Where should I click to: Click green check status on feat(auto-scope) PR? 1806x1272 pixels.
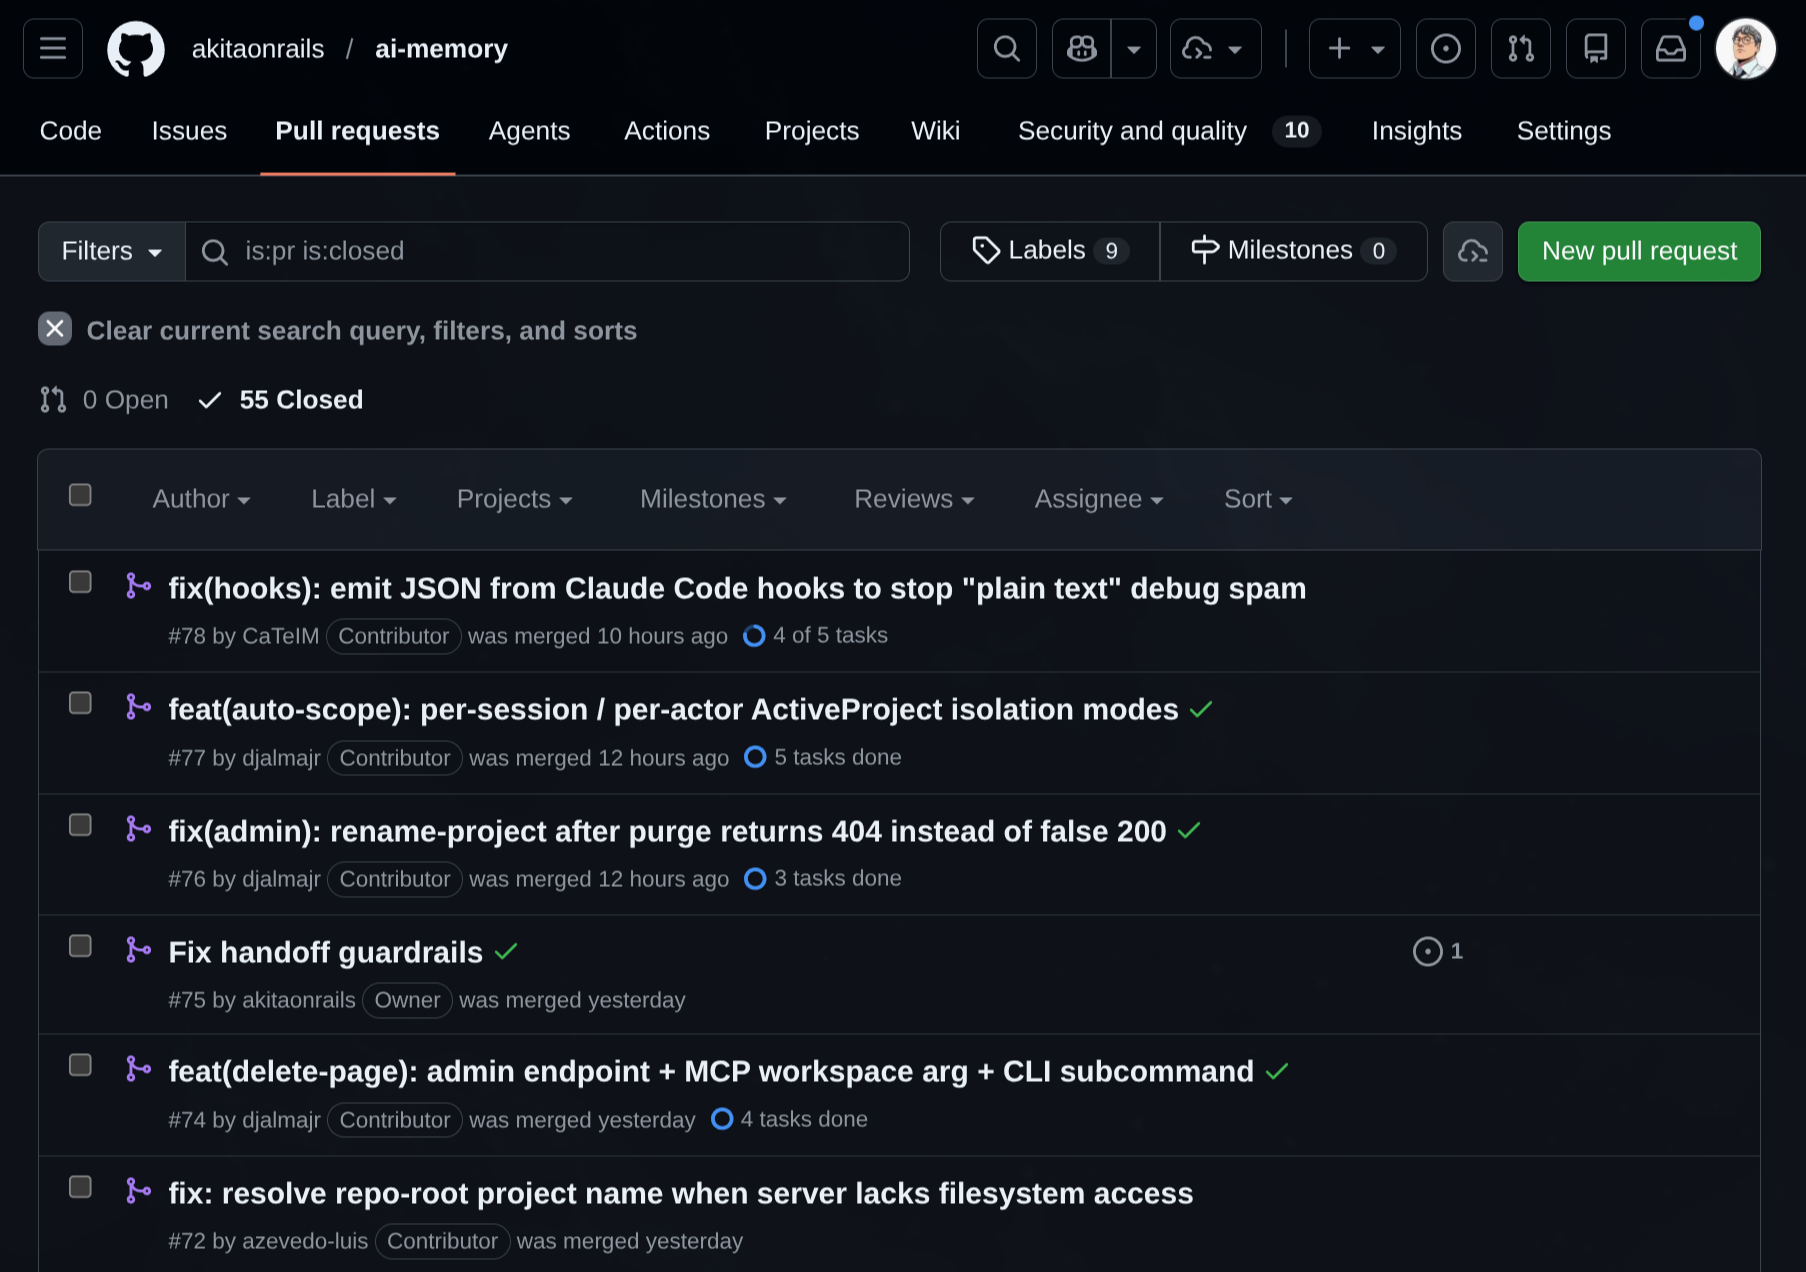(1201, 710)
